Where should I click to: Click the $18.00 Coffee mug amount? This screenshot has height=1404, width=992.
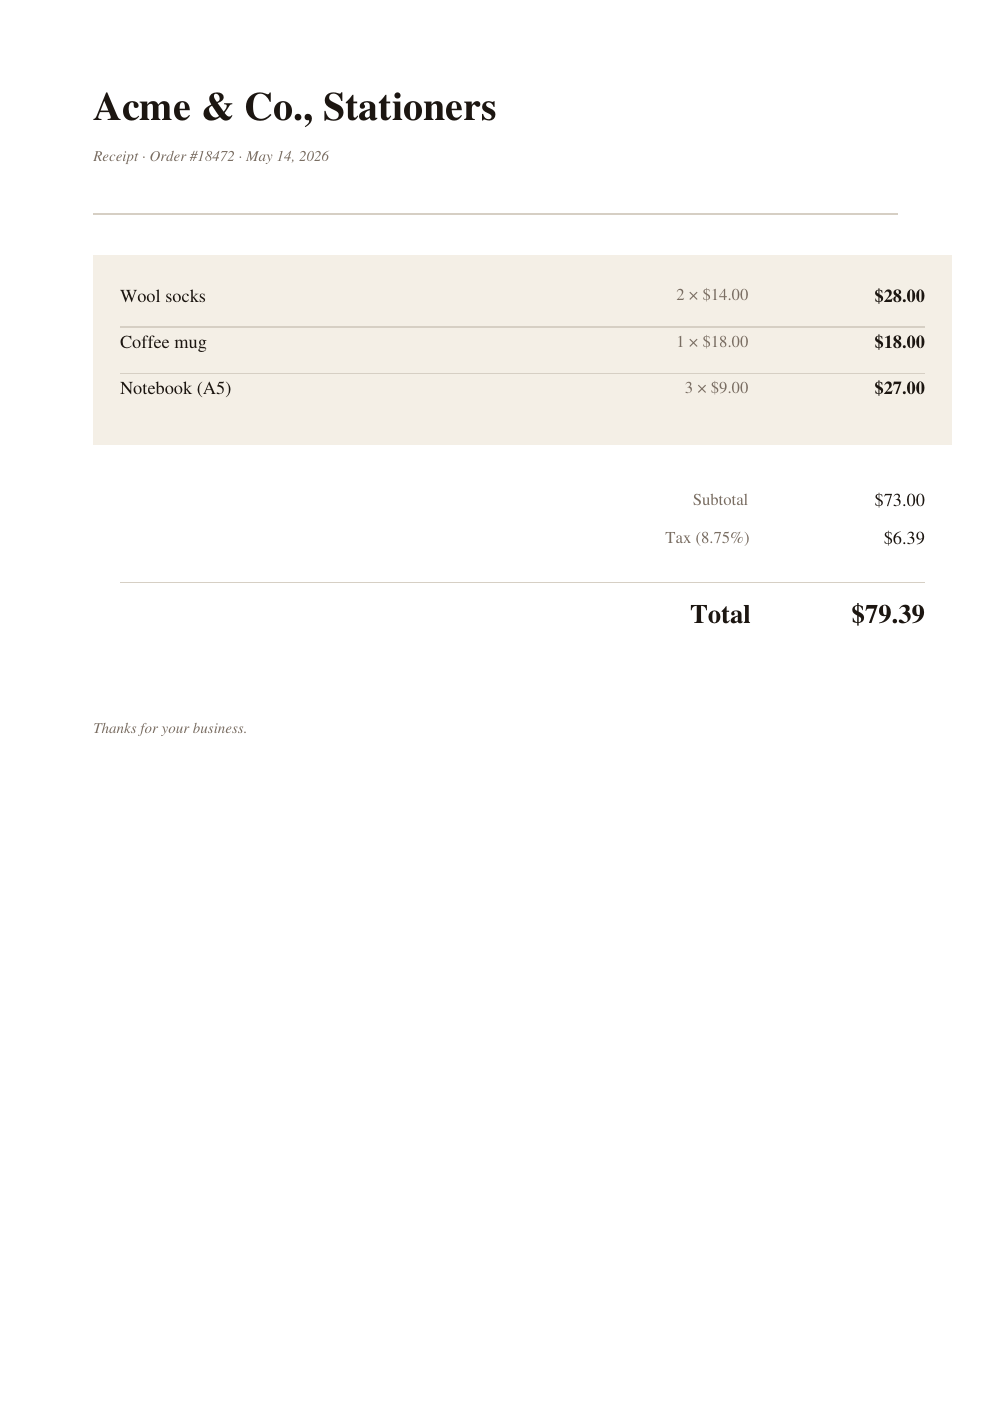(899, 342)
